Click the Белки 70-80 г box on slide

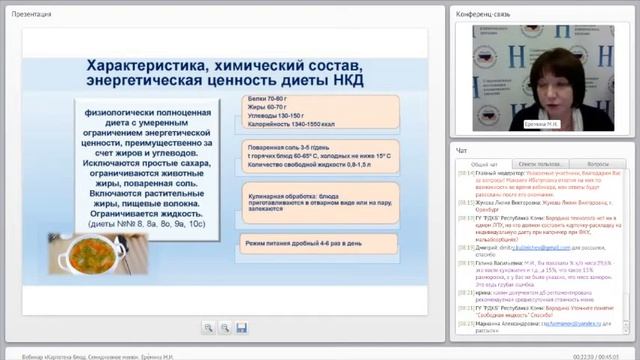point(320,112)
